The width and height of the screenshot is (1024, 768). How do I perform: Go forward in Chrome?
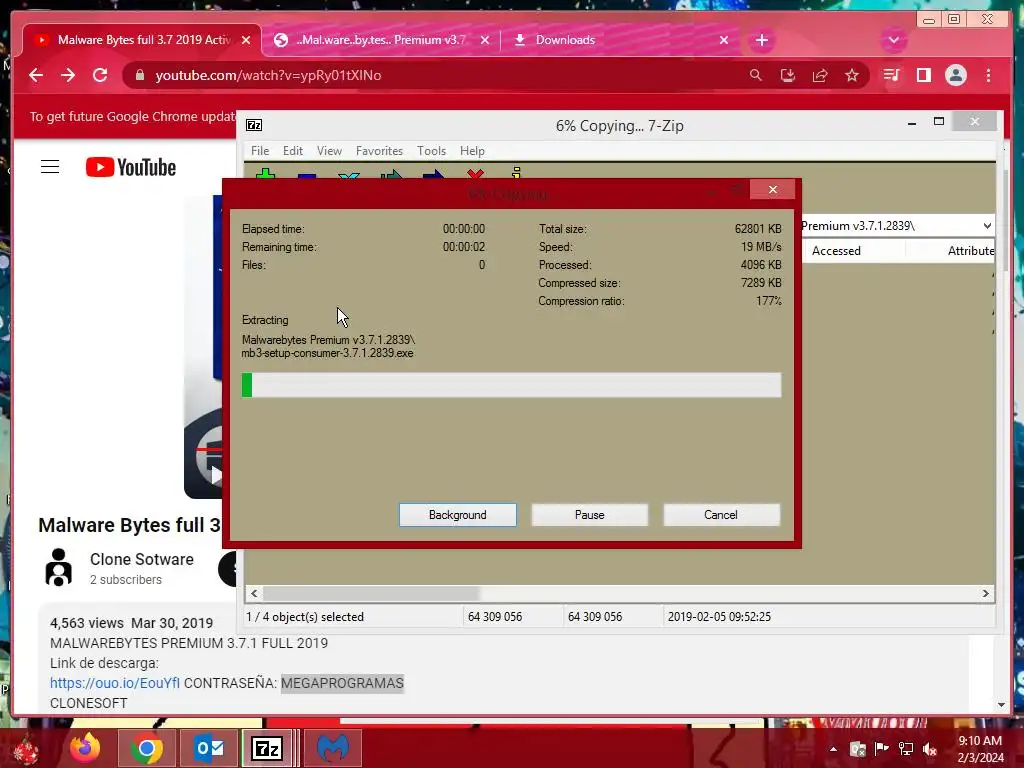point(68,75)
